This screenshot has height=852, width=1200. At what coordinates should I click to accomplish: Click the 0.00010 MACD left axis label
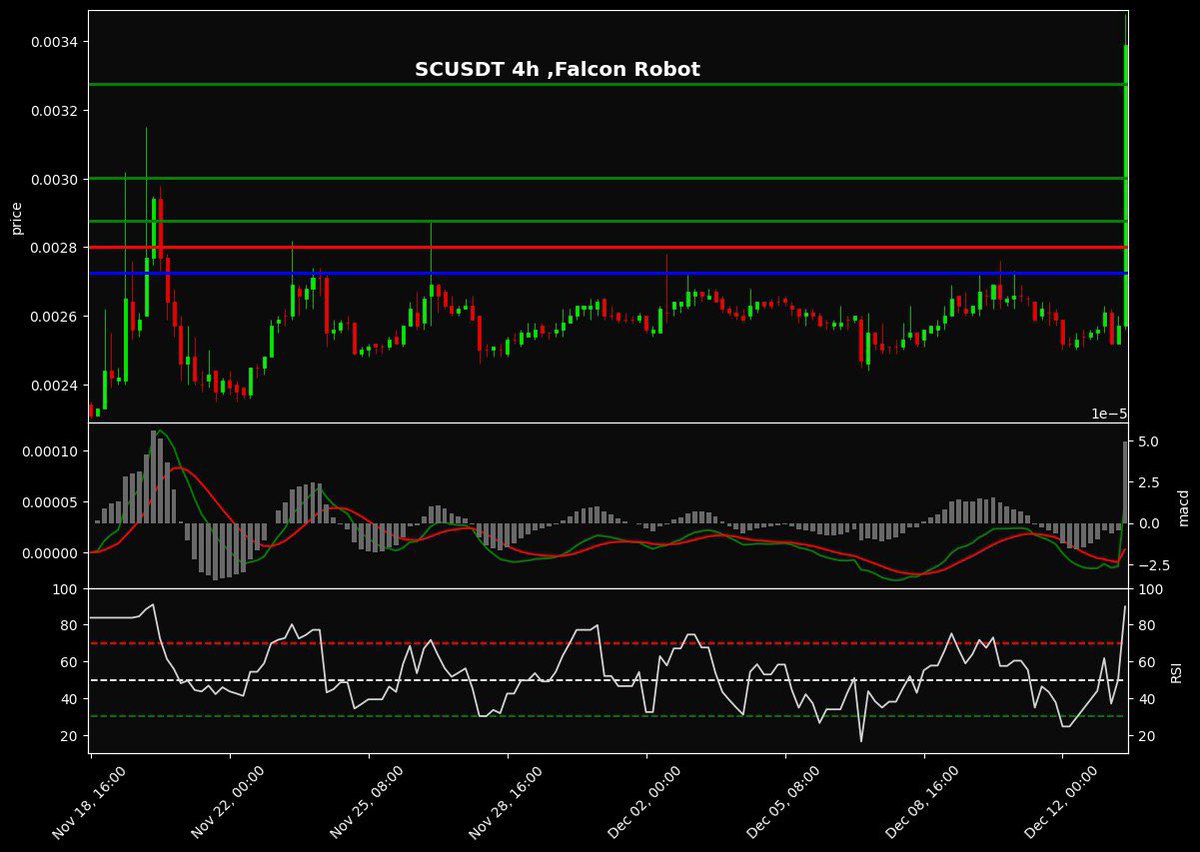click(52, 452)
